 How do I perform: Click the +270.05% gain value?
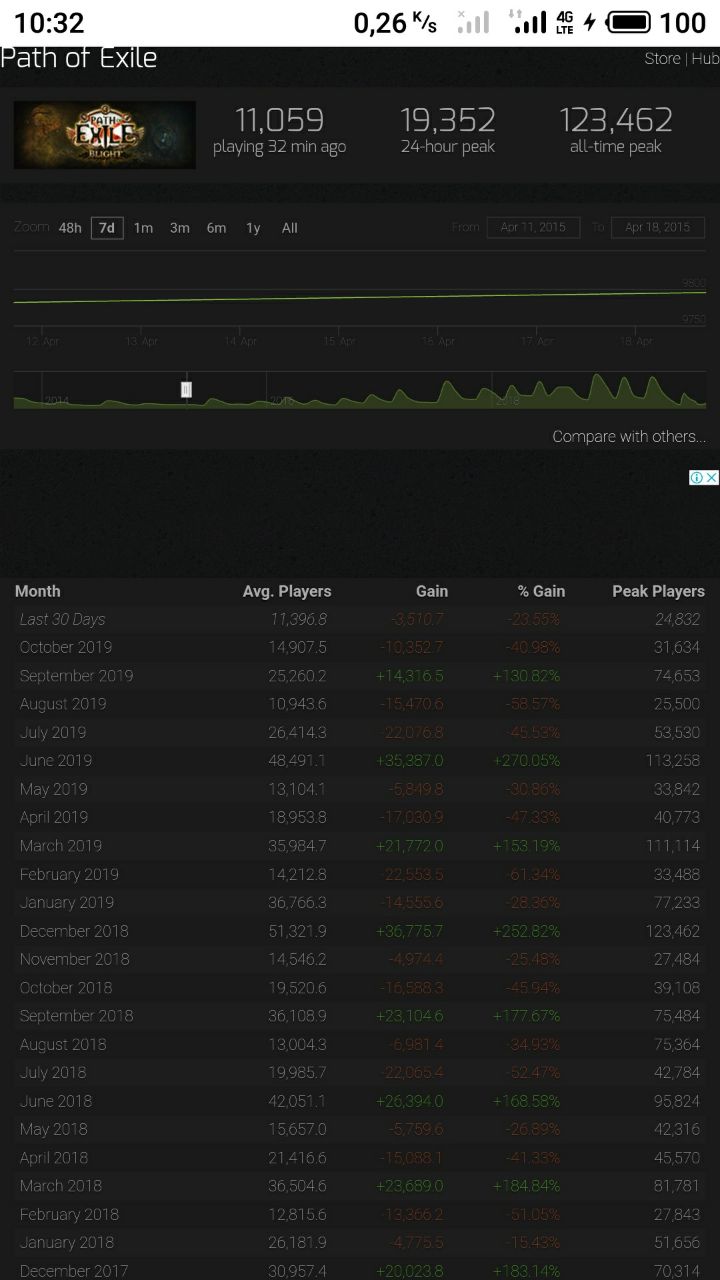click(526, 761)
